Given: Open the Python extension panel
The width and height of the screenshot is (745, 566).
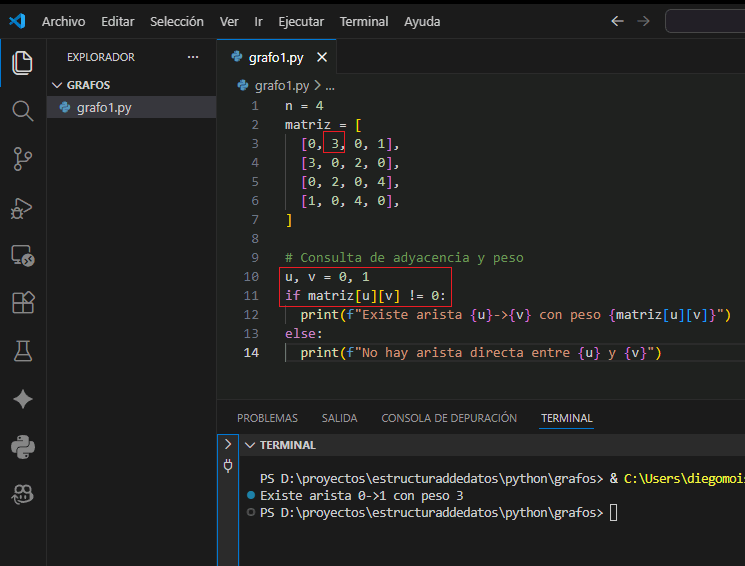Looking at the screenshot, I should point(22,446).
